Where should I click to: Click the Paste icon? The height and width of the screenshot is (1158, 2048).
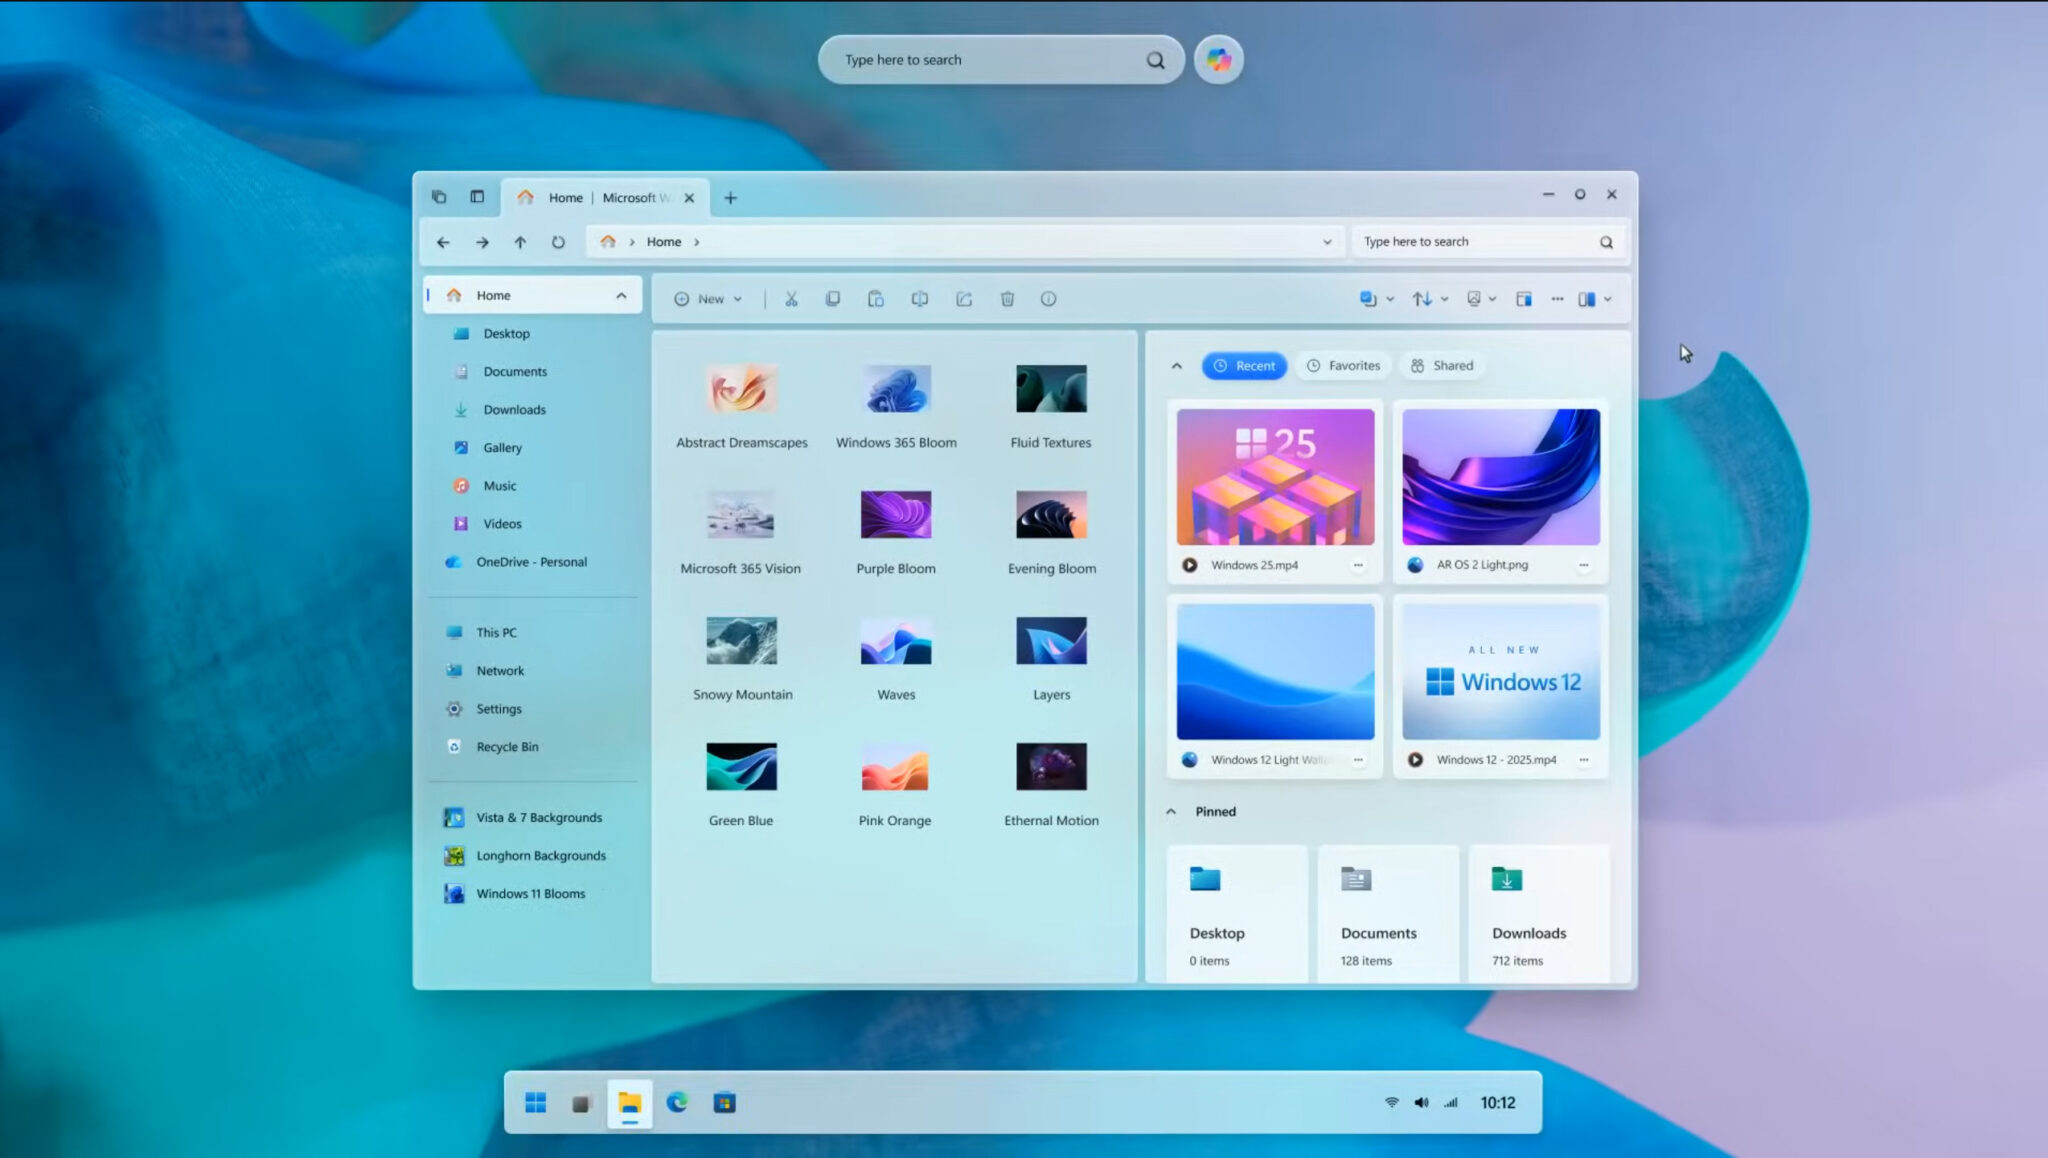tap(876, 298)
